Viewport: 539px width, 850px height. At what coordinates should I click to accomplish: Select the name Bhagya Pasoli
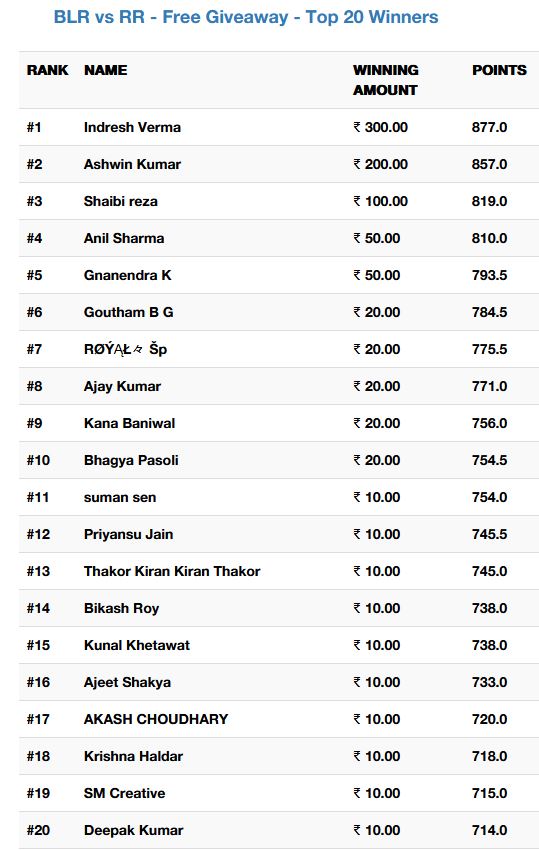[x=131, y=460]
